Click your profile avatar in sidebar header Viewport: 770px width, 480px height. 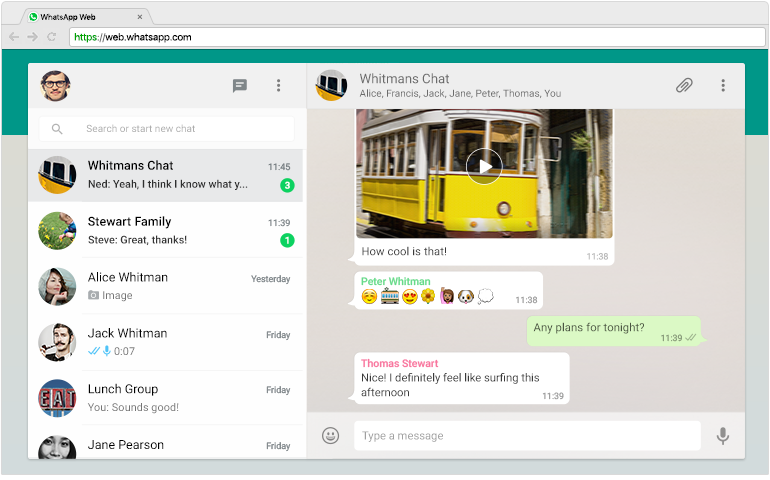tap(55, 86)
